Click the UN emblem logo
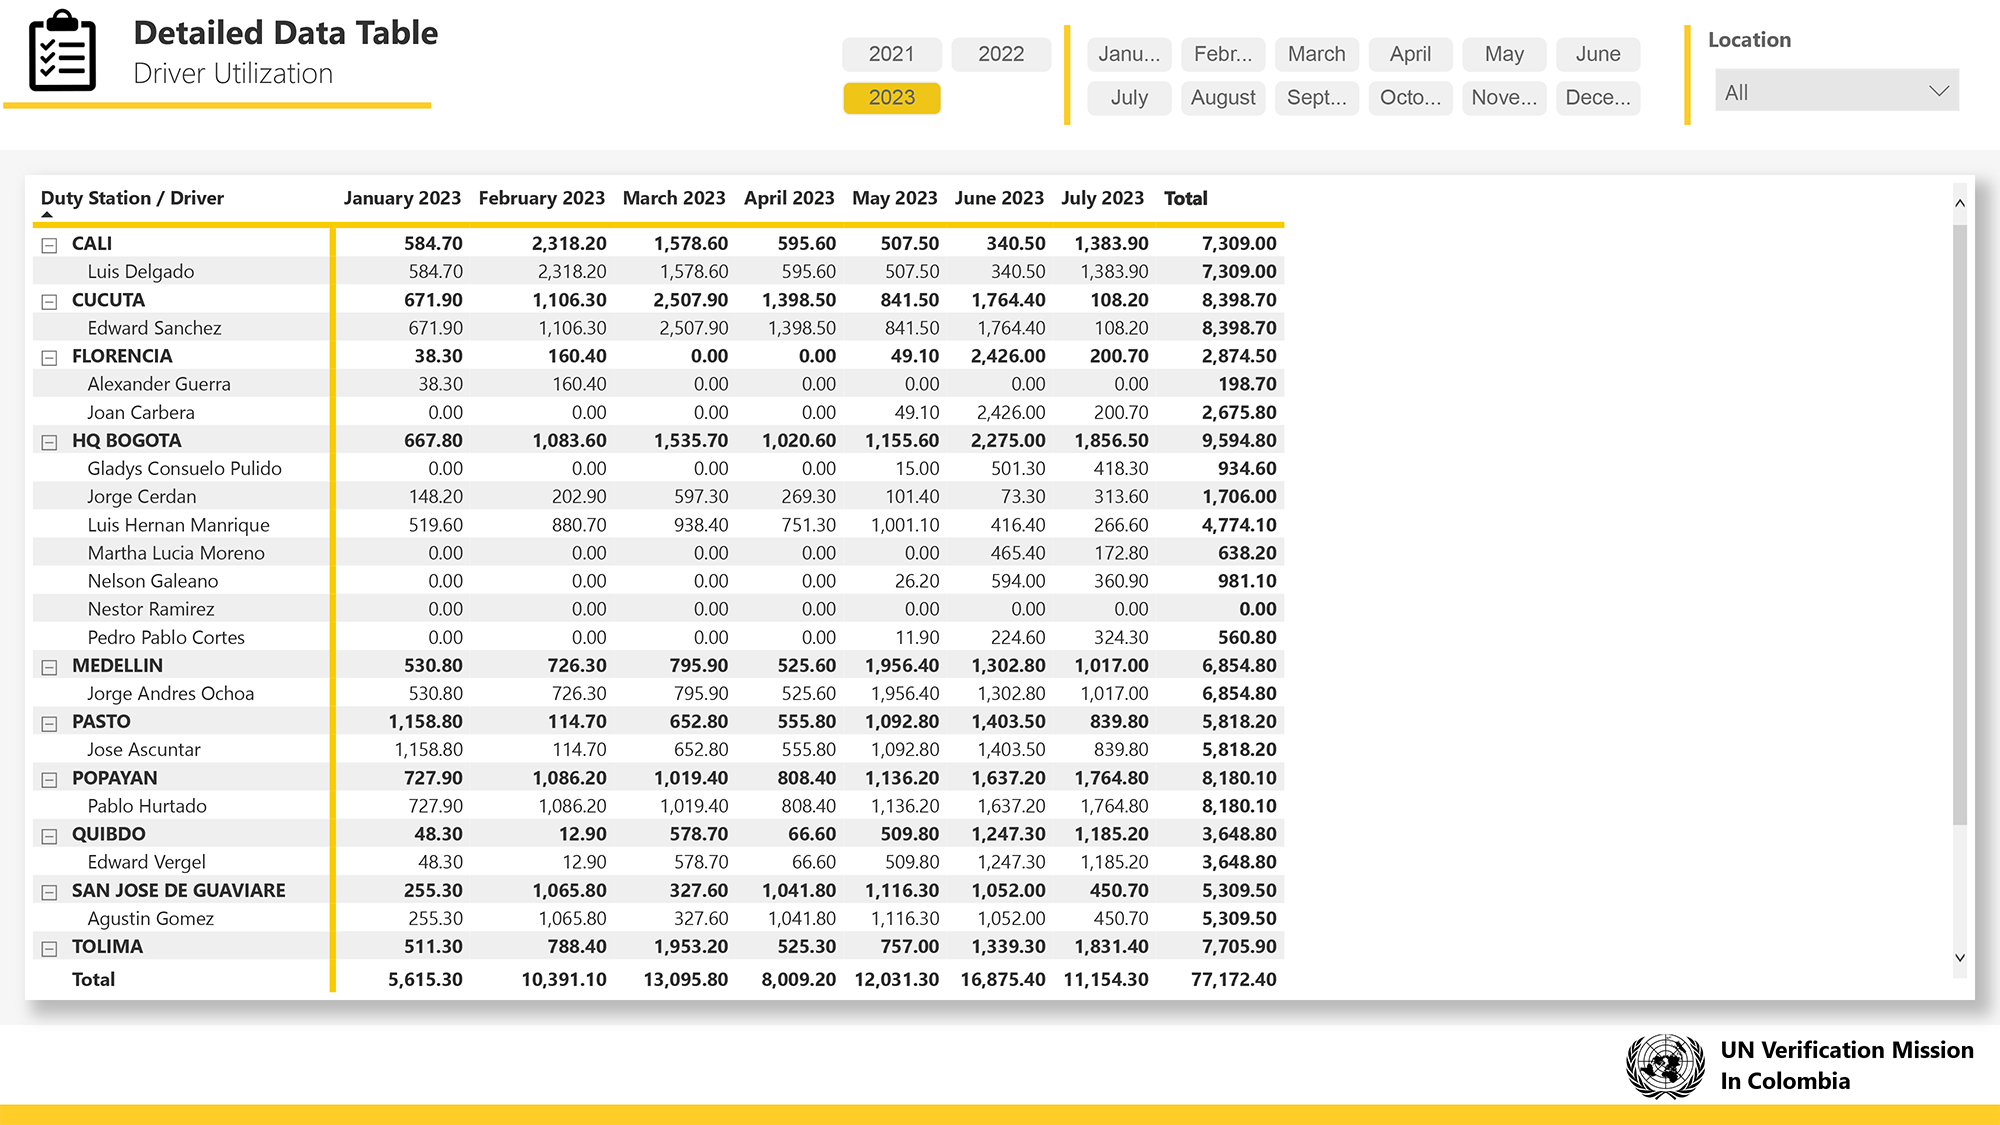The image size is (2000, 1125). [x=1665, y=1066]
